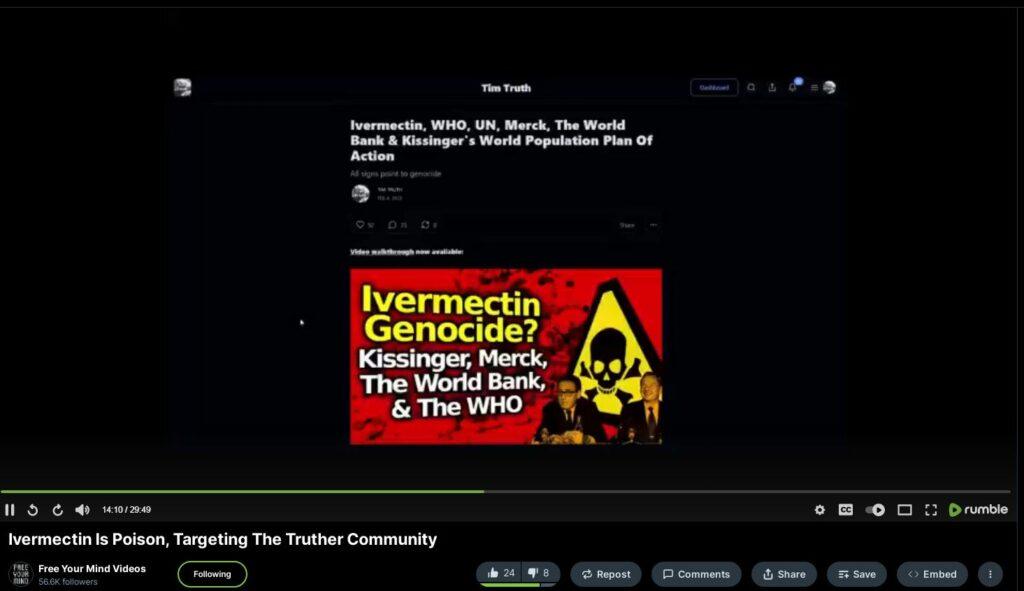This screenshot has height=591, width=1024.
Task: Open more options three-dot menu
Action: tap(990, 574)
